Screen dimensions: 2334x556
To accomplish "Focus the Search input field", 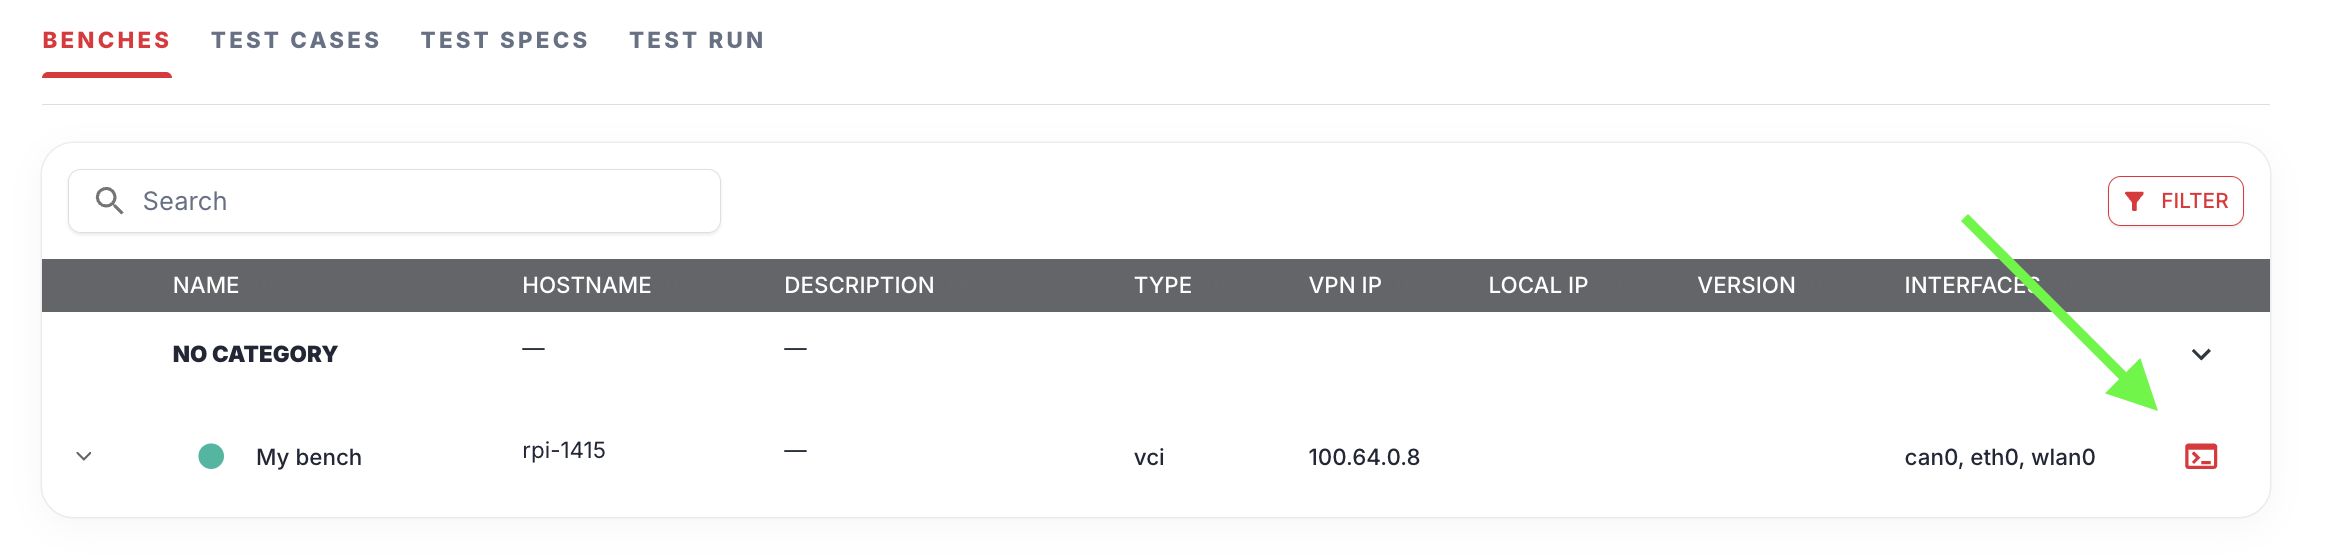I will pos(420,201).
